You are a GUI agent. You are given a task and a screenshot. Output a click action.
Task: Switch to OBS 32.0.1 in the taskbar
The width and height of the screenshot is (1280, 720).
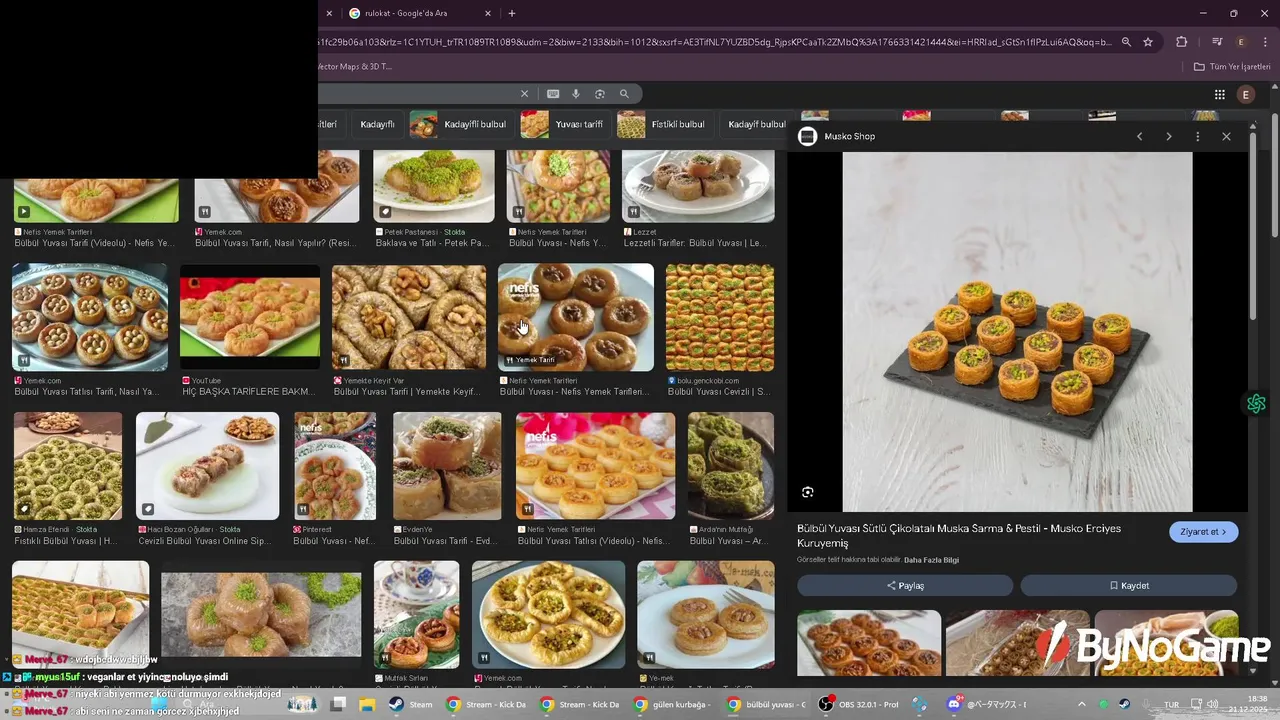859,704
